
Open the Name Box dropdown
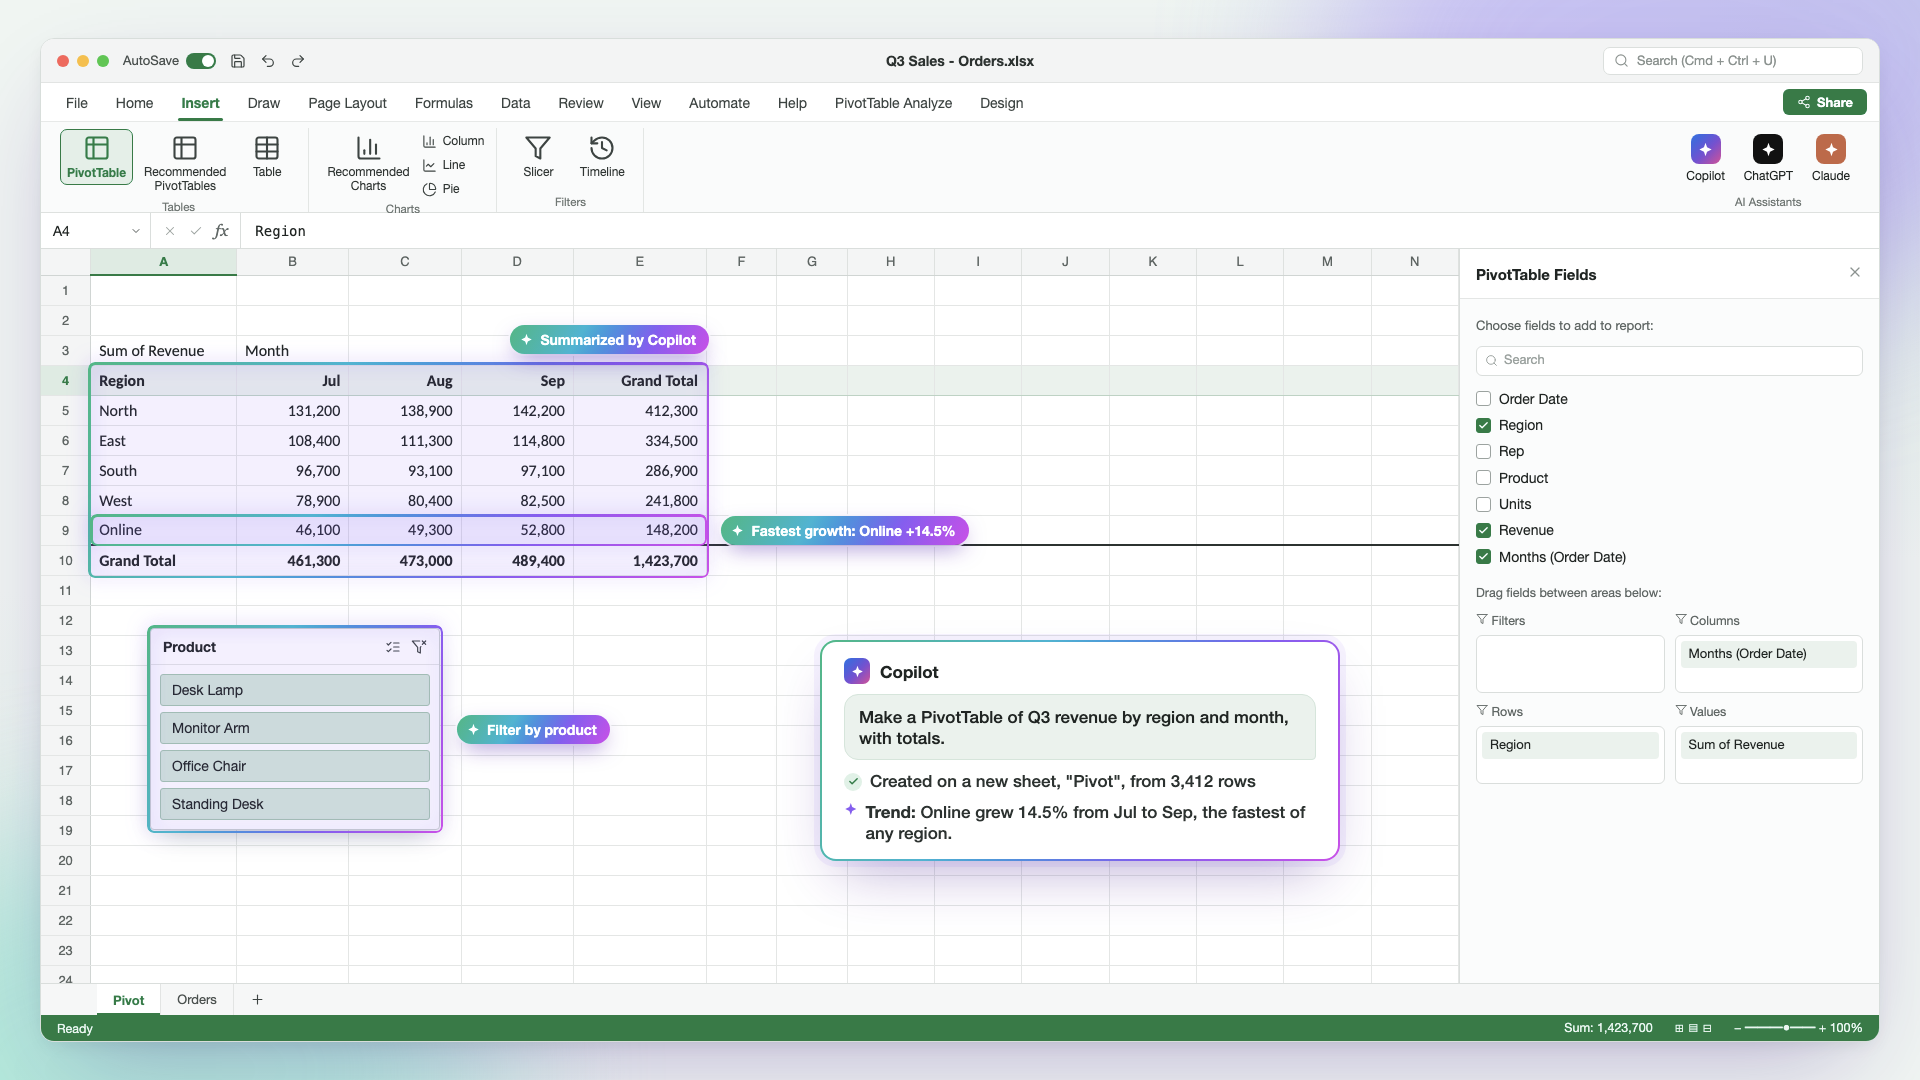[x=136, y=231]
